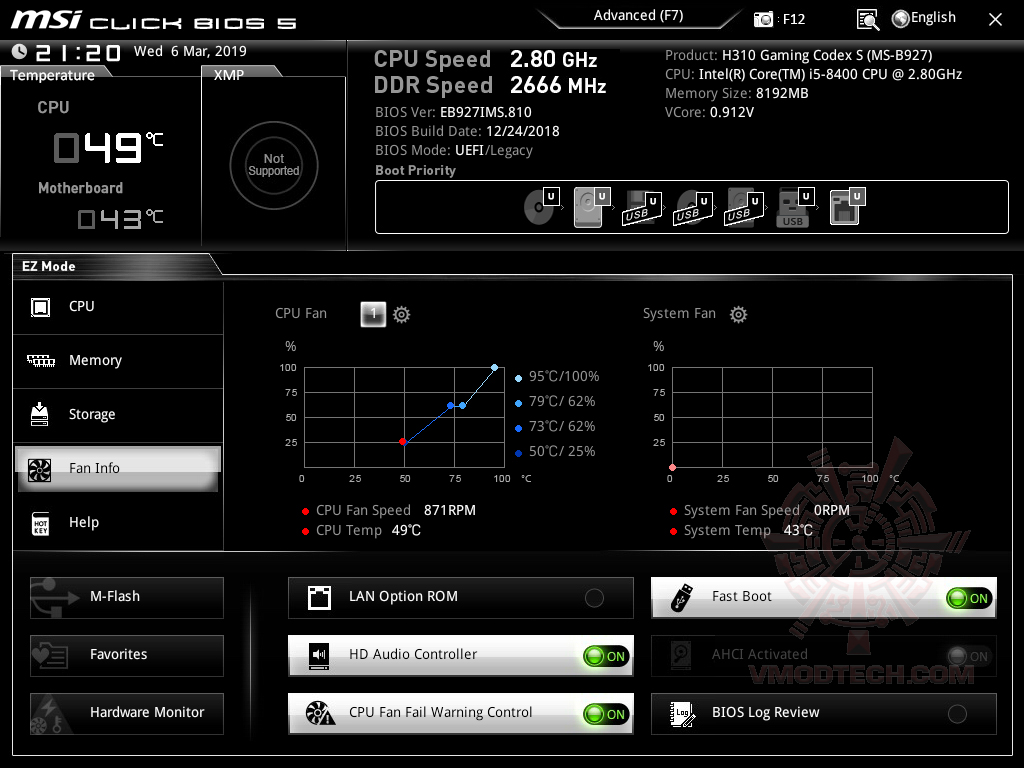Click the System Fan Speed 0RPM reading
Image resolution: width=1024 pixels, height=768 pixels.
point(760,511)
